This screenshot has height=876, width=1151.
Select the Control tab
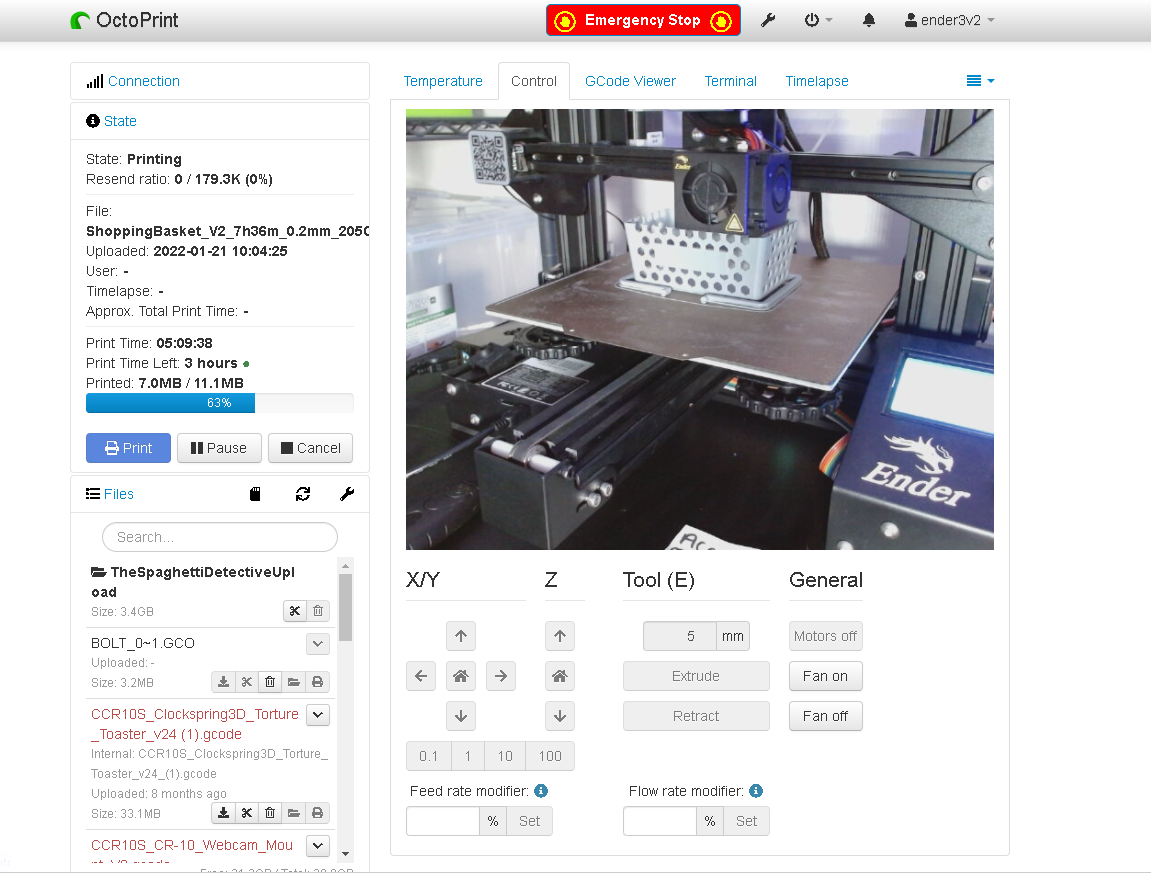coord(534,82)
